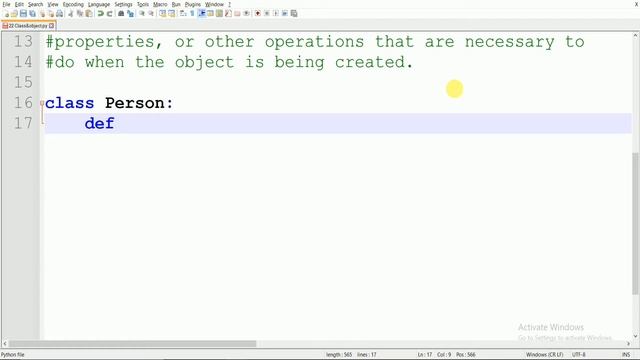Open the Language menu

click(99, 4)
